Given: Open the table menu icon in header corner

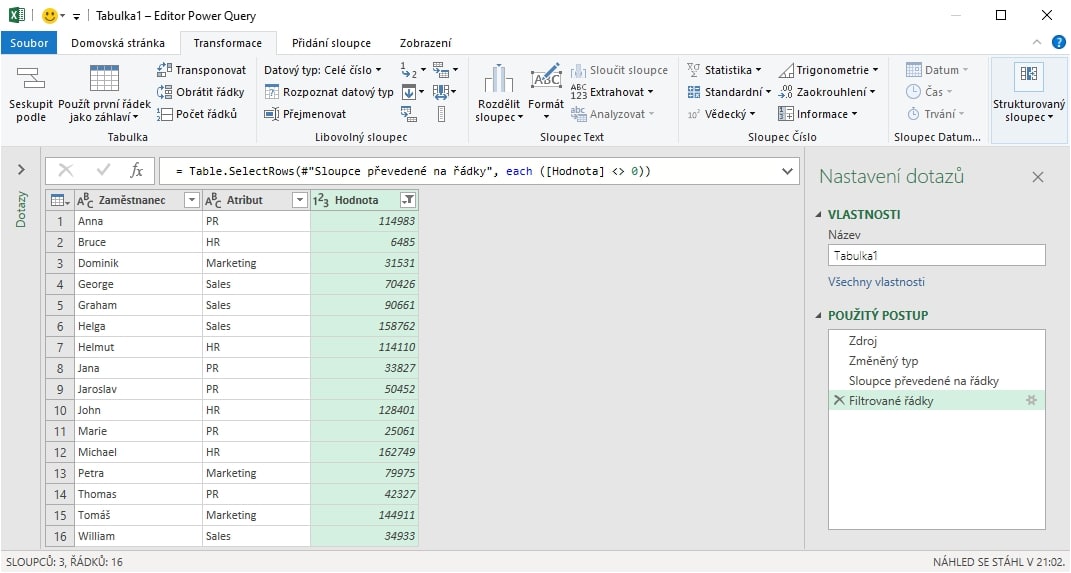Looking at the screenshot, I should point(59,200).
